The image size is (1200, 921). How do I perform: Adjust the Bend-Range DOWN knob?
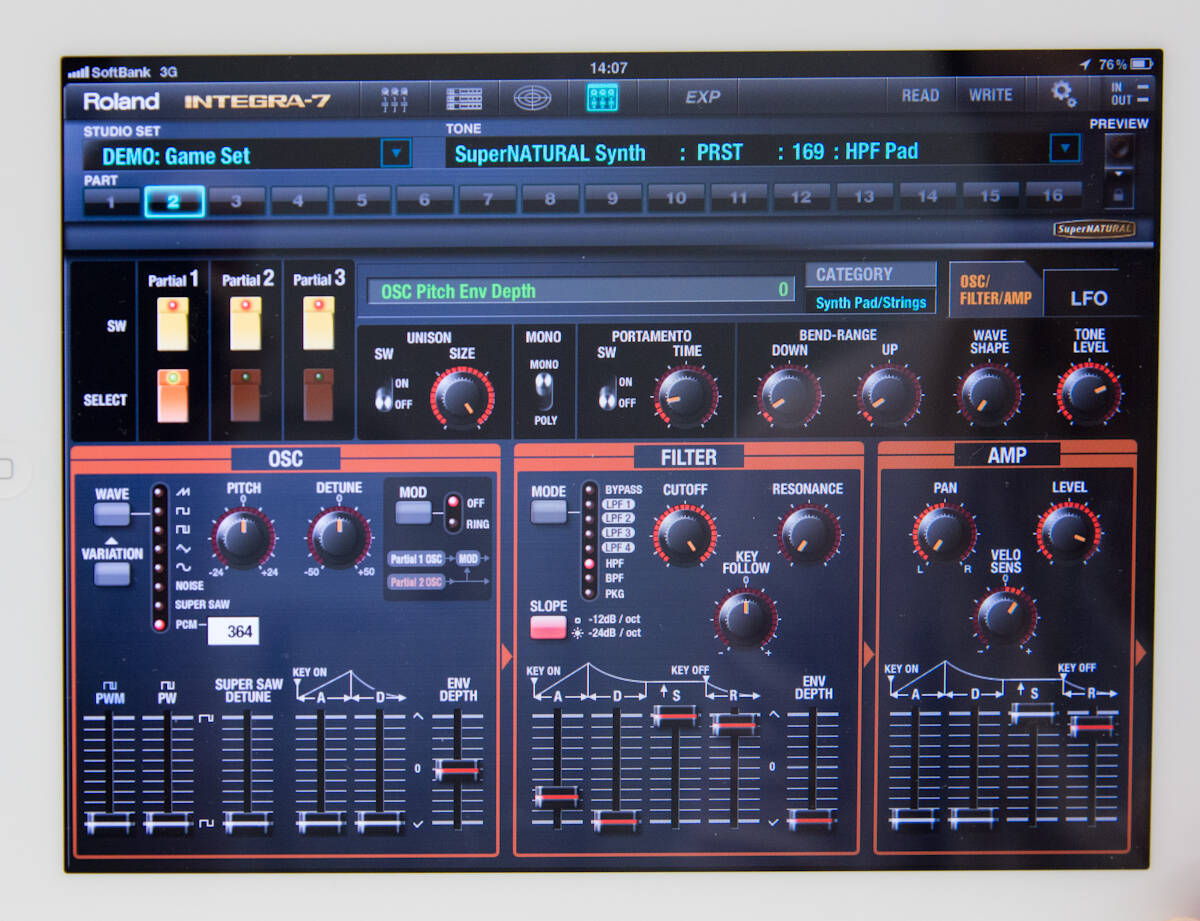click(790, 395)
